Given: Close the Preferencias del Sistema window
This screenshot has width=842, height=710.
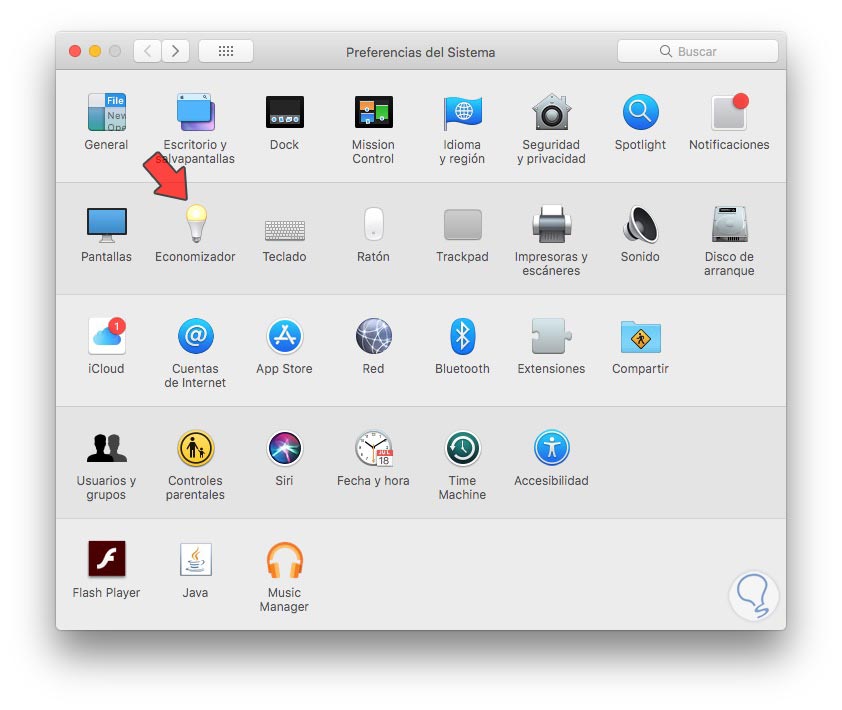Looking at the screenshot, I should (75, 52).
